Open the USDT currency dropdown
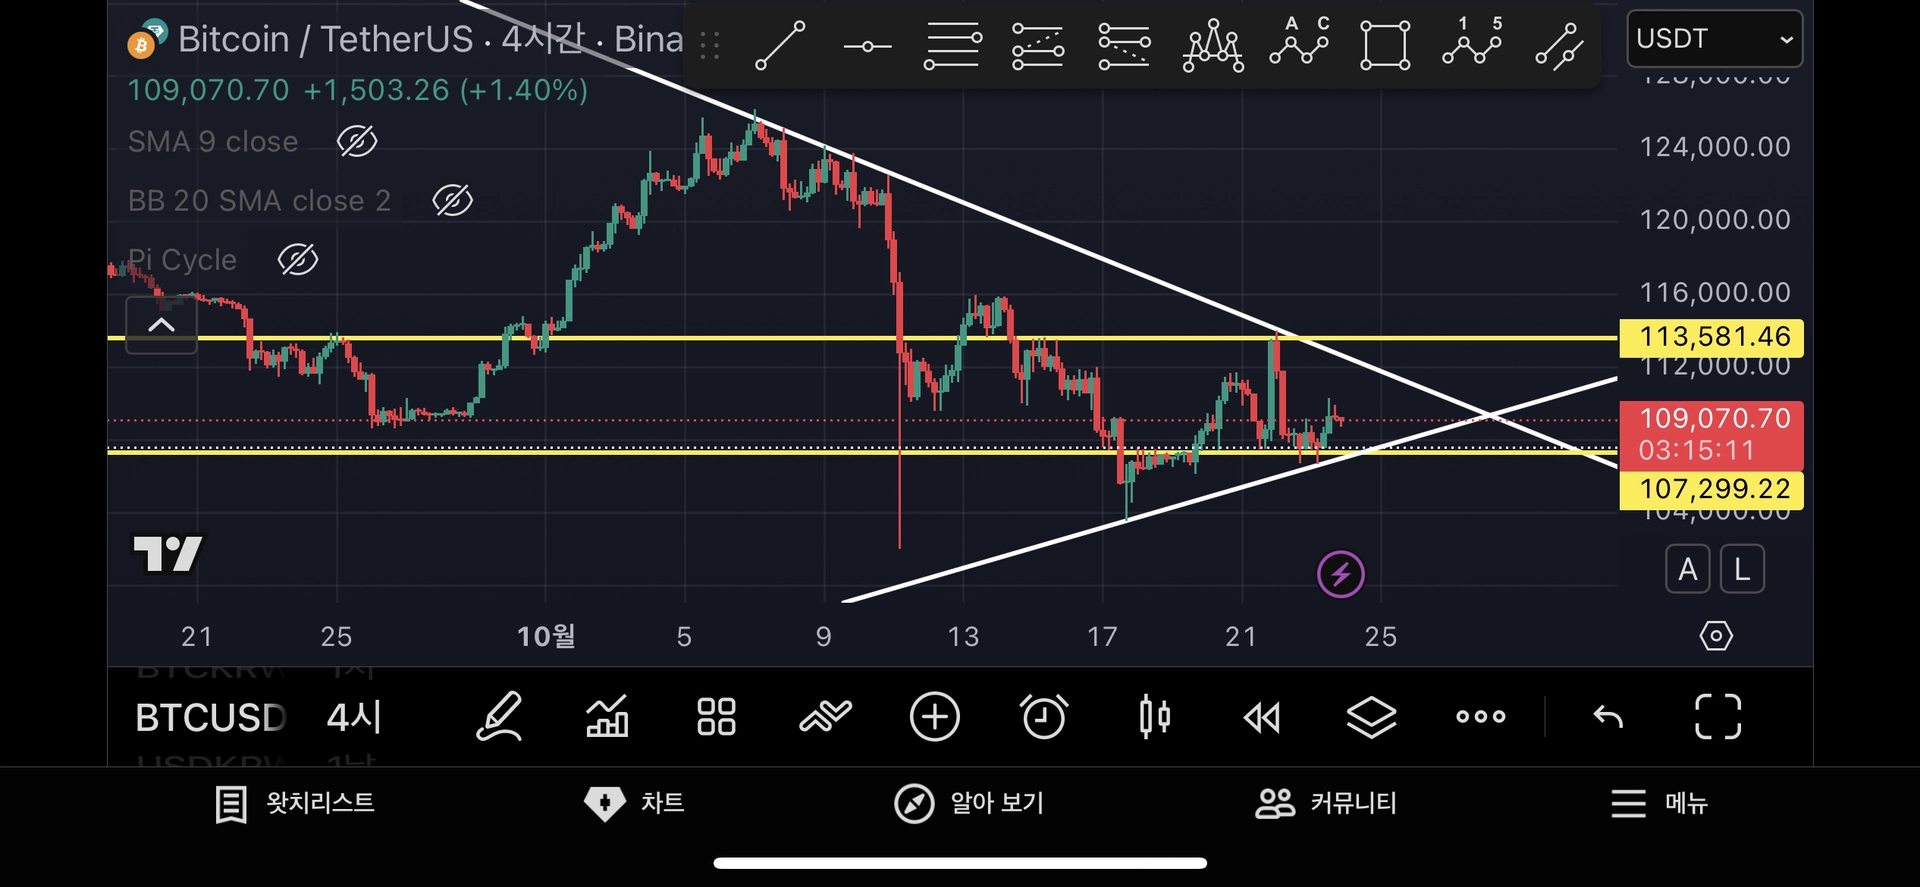The height and width of the screenshot is (887, 1920). tap(1714, 39)
